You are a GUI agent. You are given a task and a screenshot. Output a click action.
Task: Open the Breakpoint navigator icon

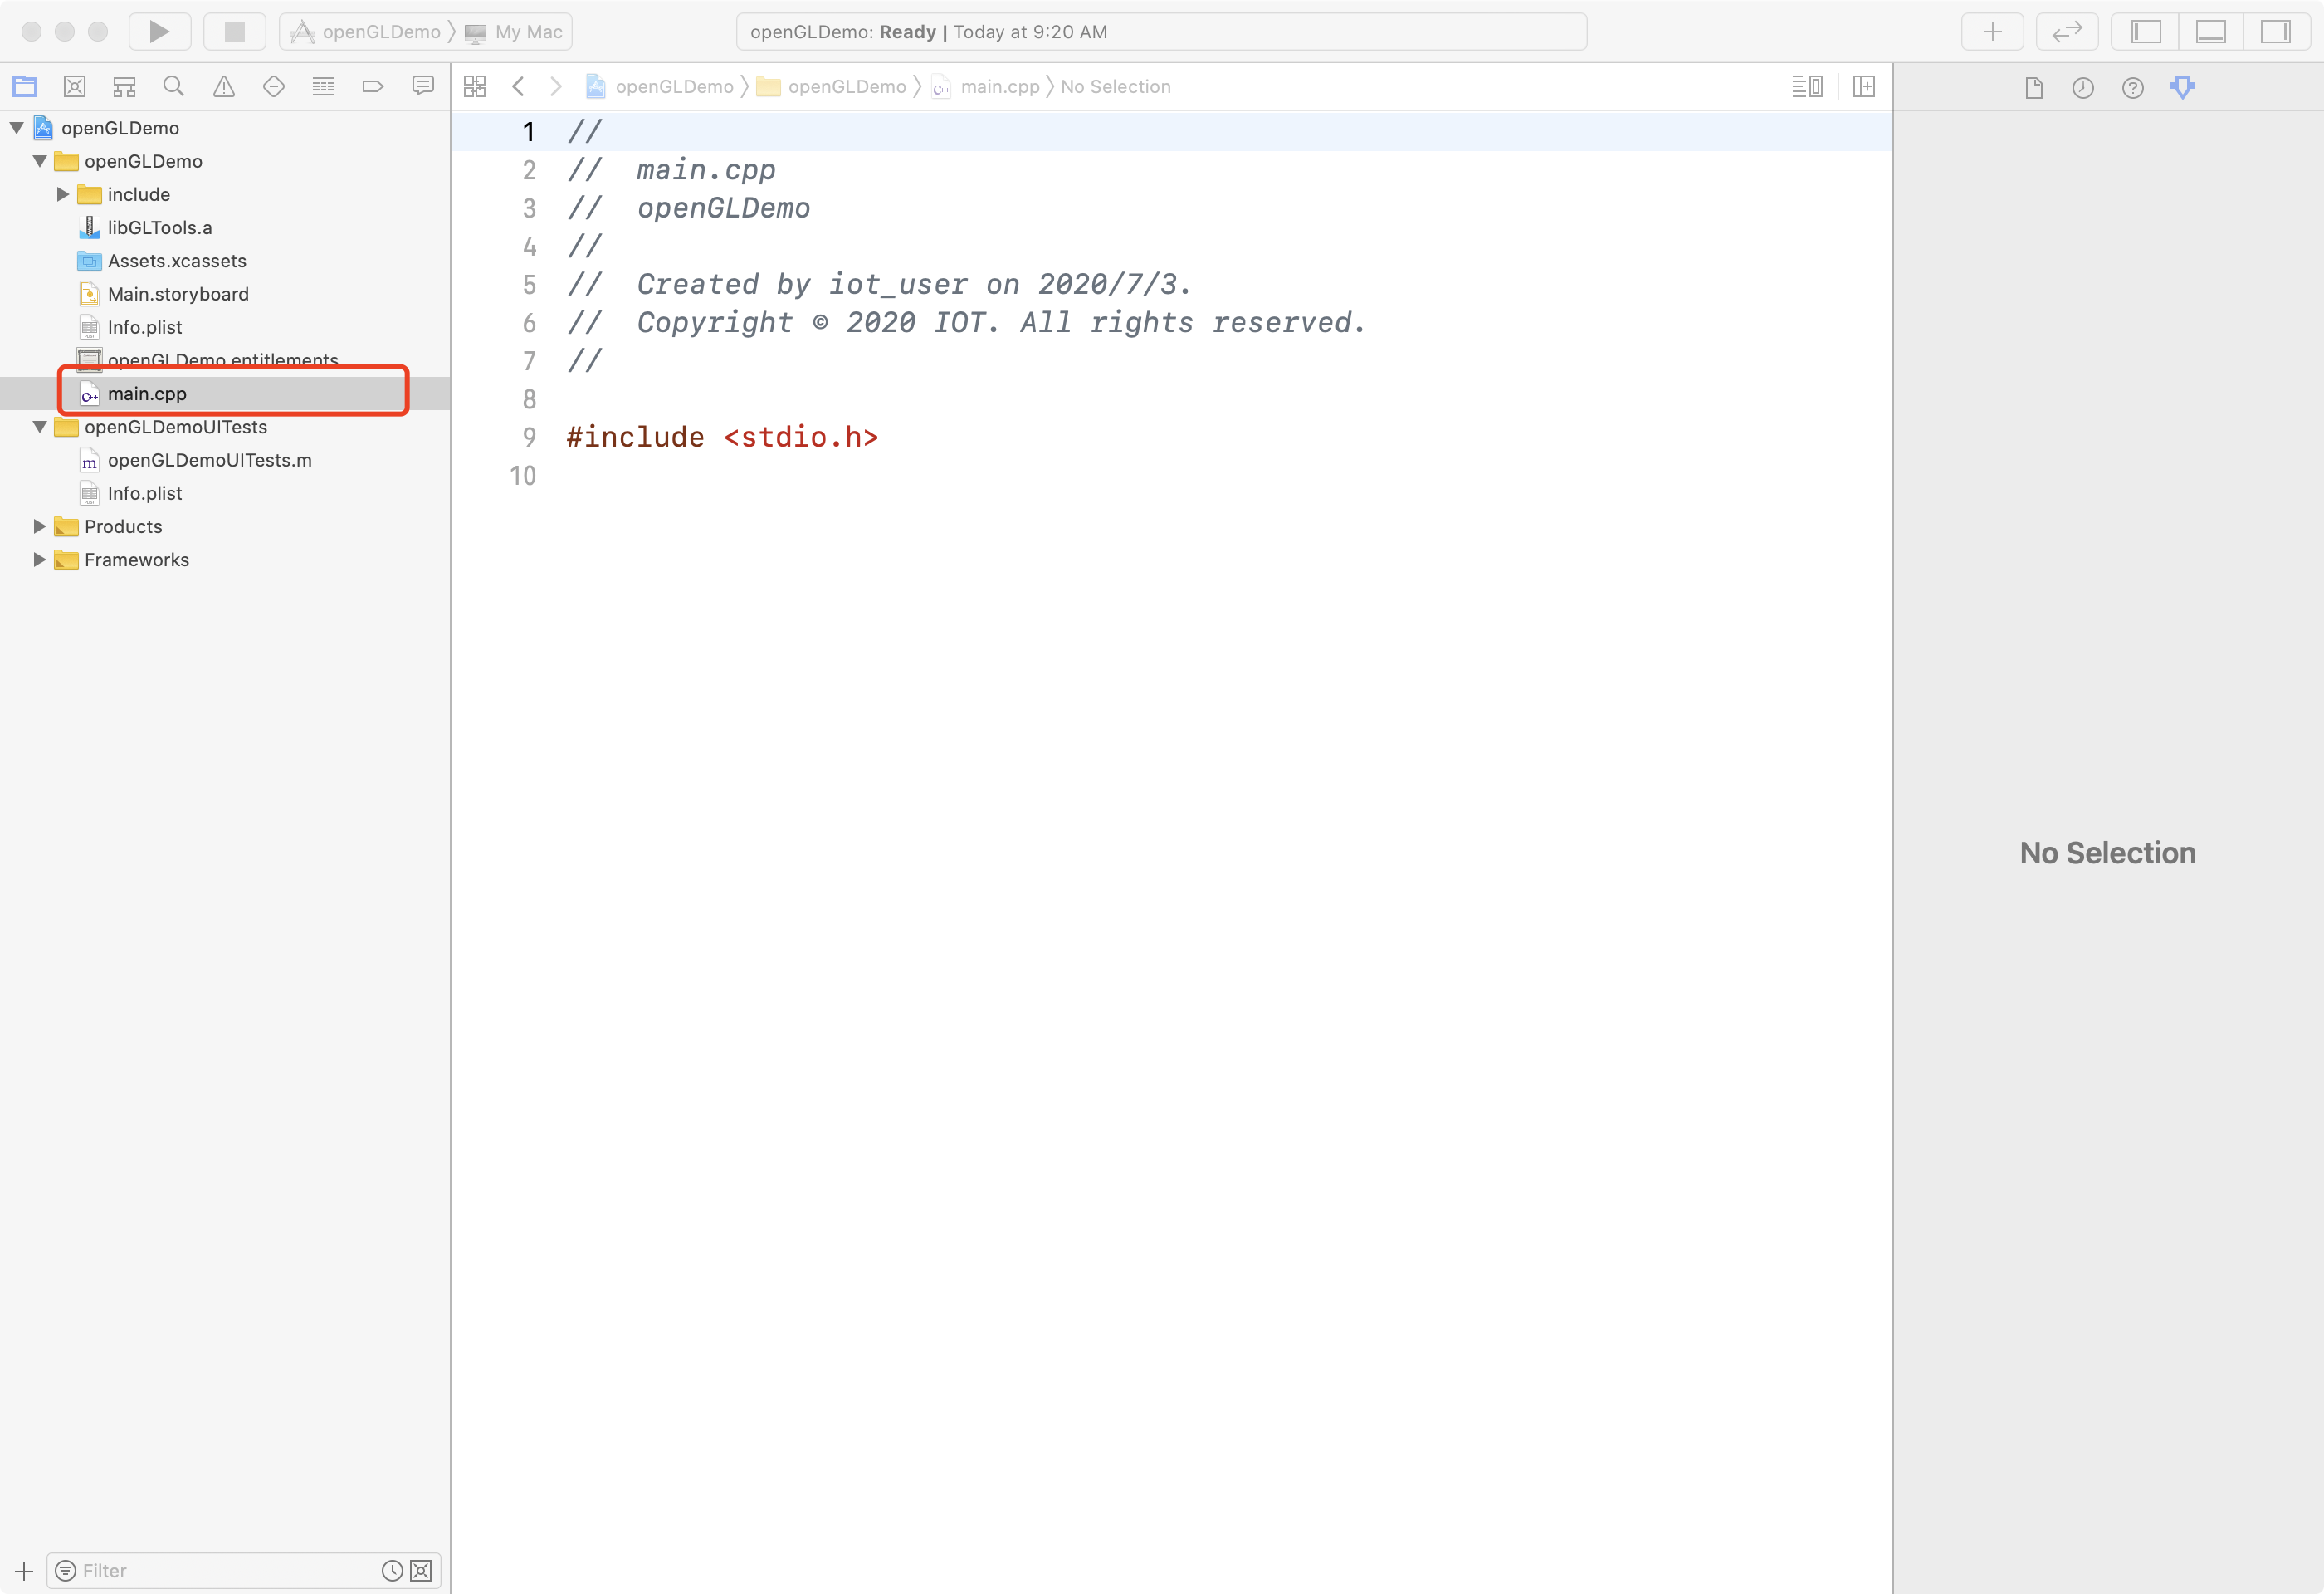(x=373, y=87)
